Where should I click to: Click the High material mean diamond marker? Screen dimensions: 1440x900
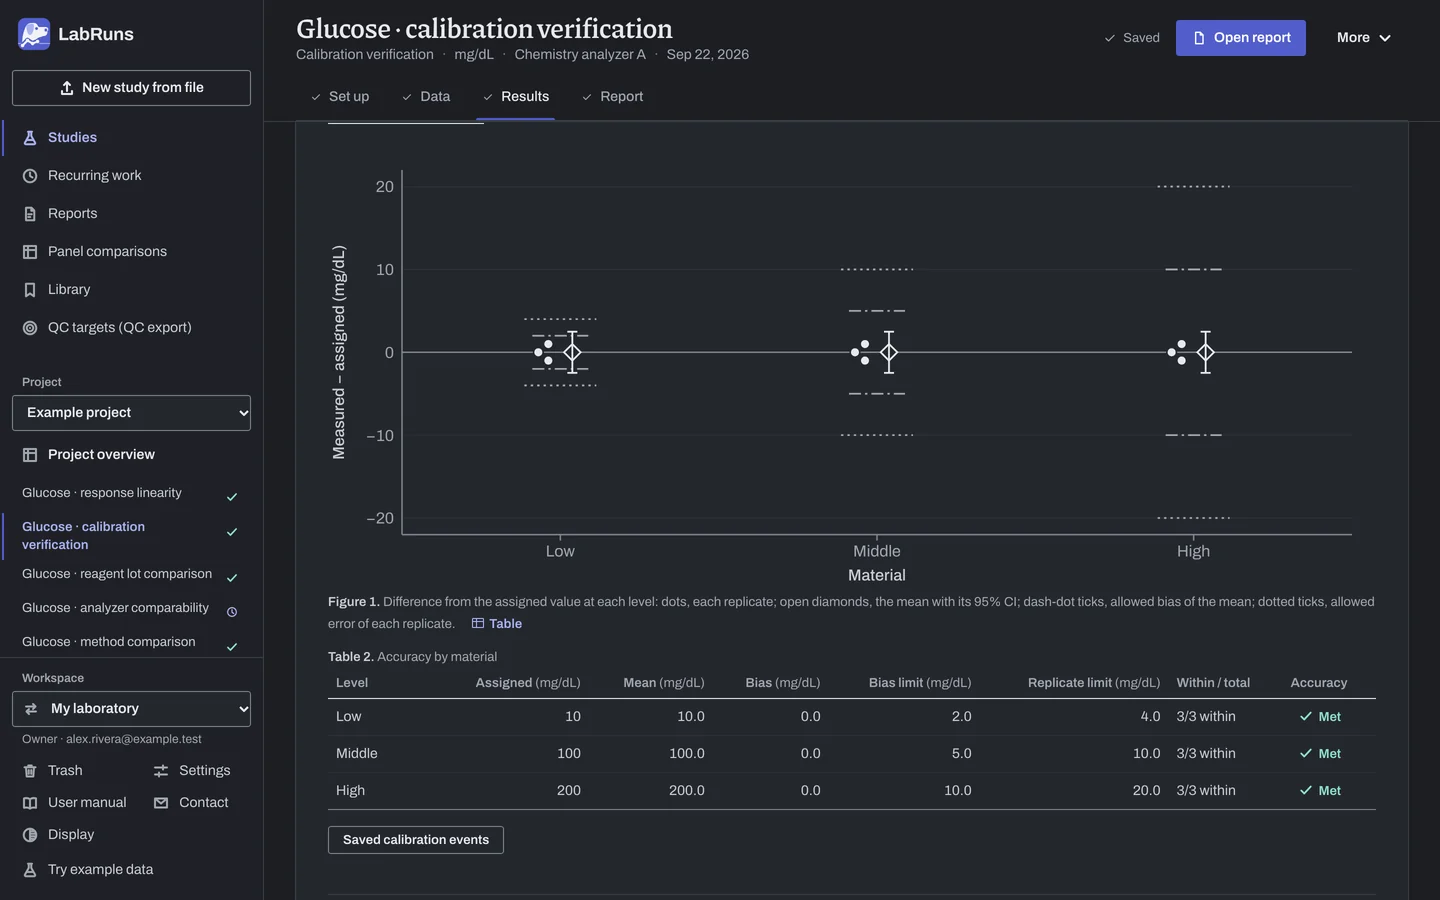tap(1206, 352)
